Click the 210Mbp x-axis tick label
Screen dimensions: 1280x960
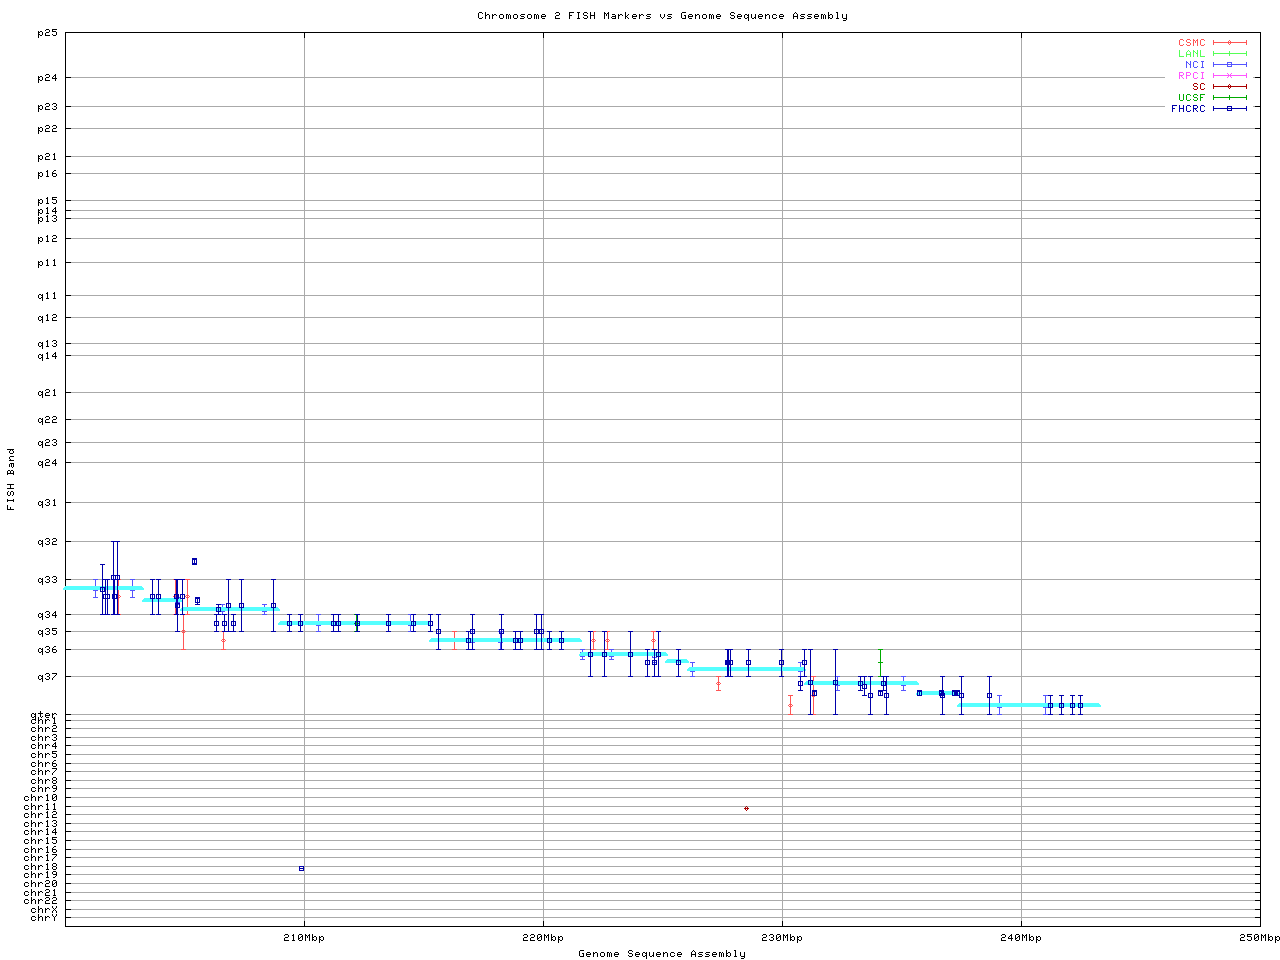point(304,938)
